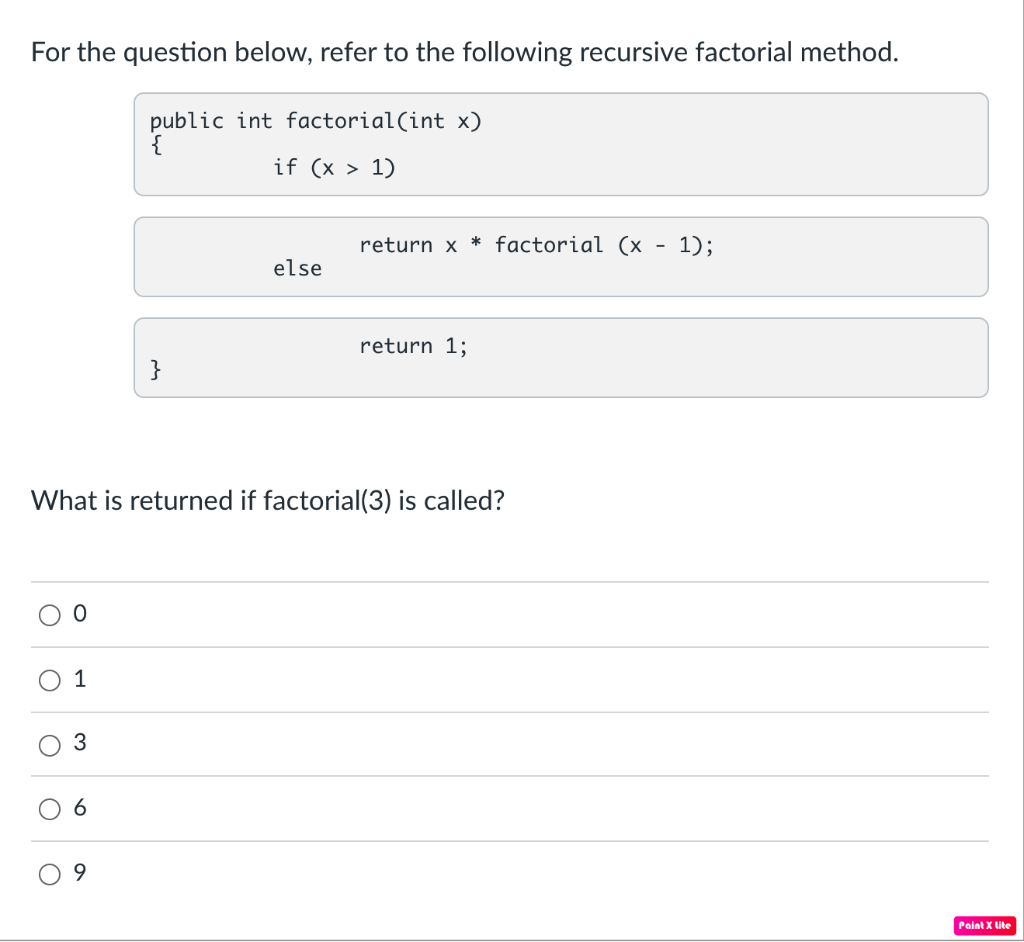This screenshot has height=942, width=1024.
Task: Choose the radio button for answer 1
Action: click(x=50, y=680)
